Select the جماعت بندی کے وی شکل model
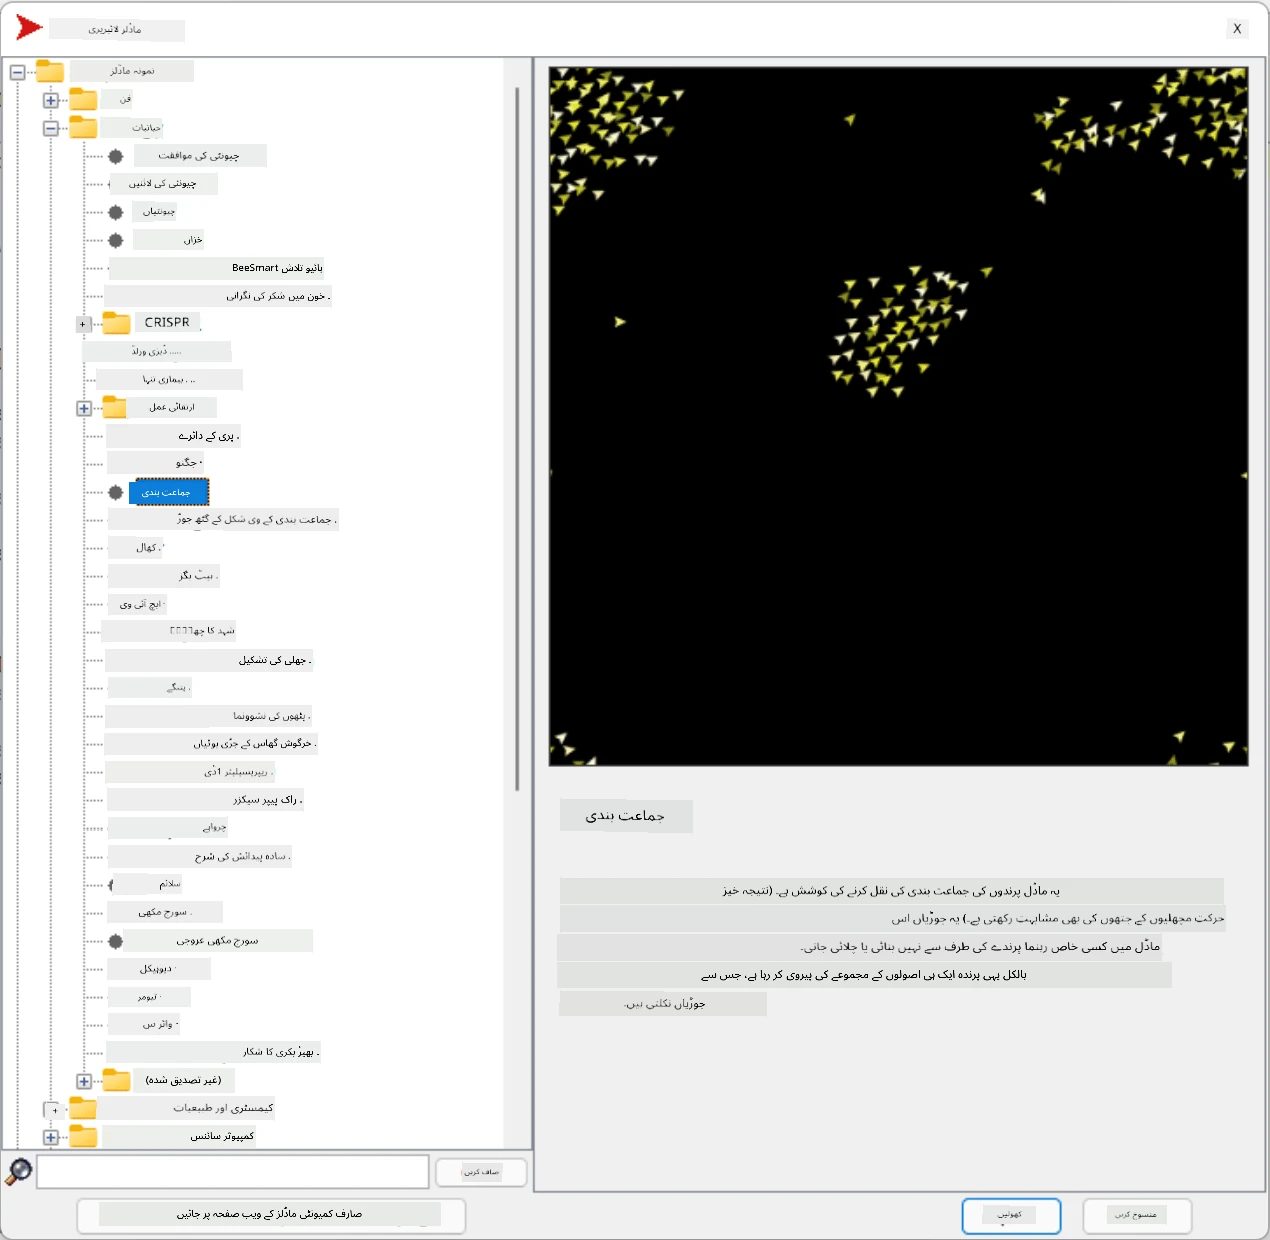1270x1240 pixels. [224, 520]
